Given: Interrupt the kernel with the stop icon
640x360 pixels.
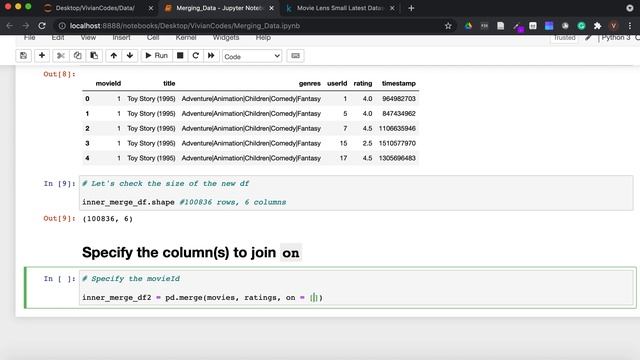Looking at the screenshot, I should tap(180, 56).
